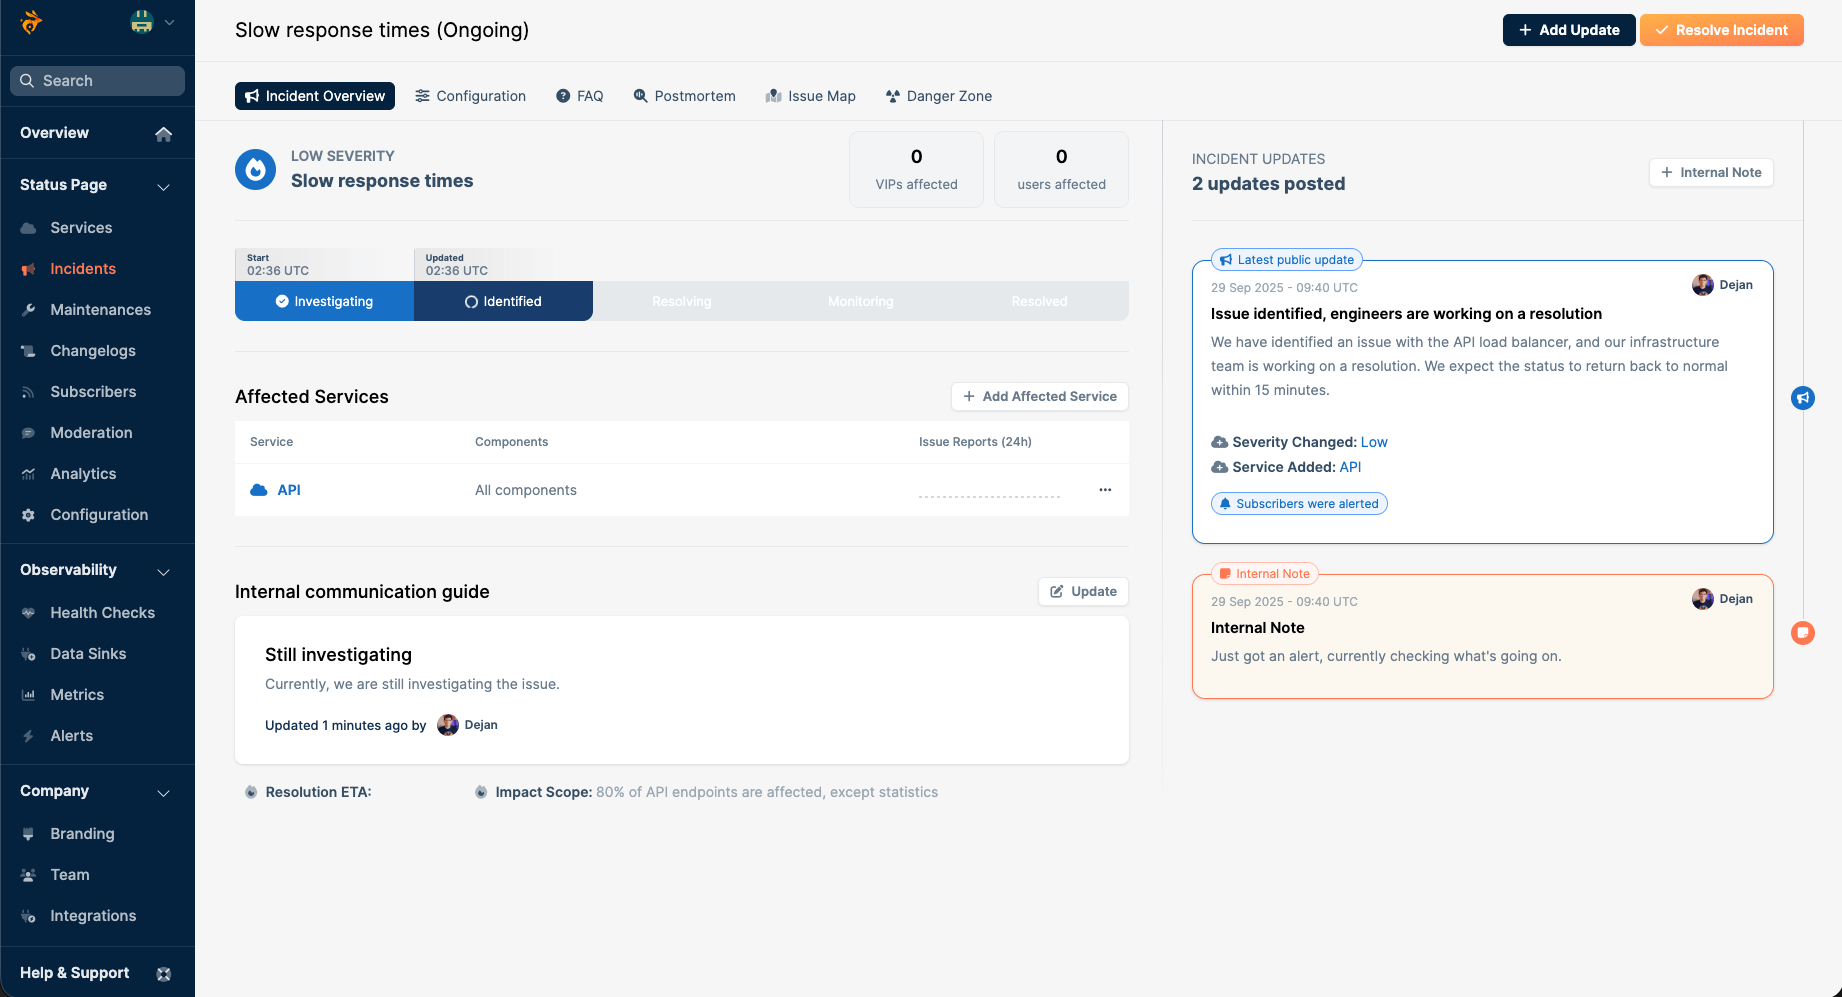Click the Resolve Incident button
The image size is (1842, 997).
click(1721, 30)
